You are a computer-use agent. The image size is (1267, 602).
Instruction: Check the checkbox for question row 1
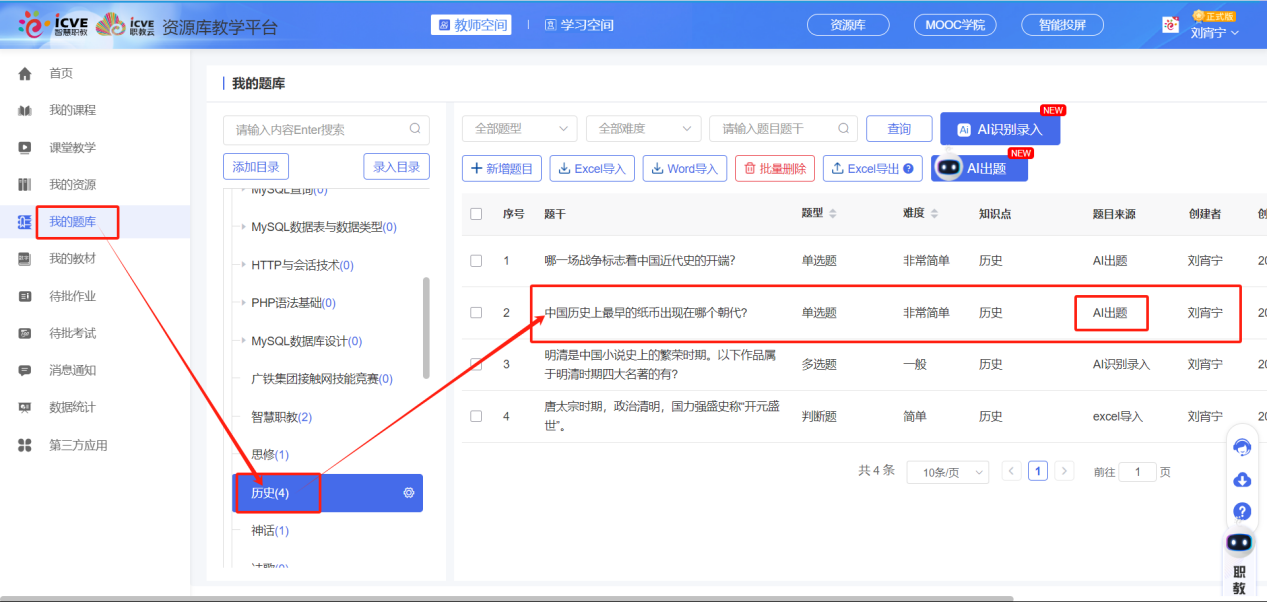tap(476, 260)
